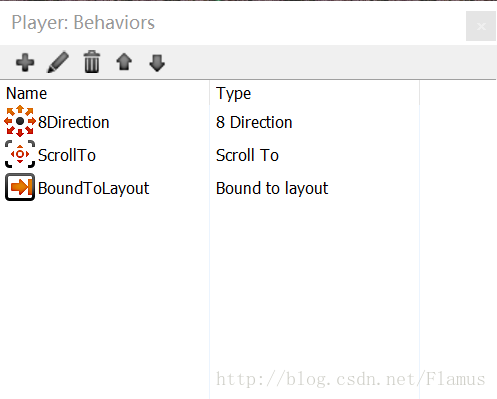Select the ScrollTo name entry
497x399 pixels.
coord(67,155)
